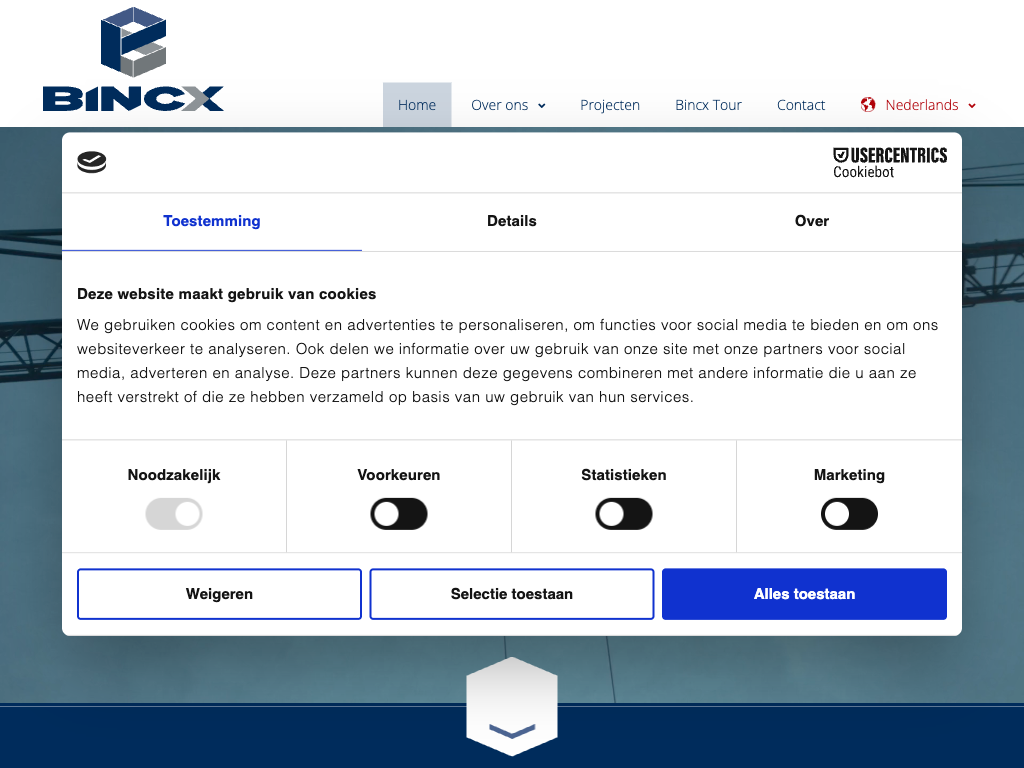Click the Over ons menu label
Screen dimensions: 1024x768
500,105
